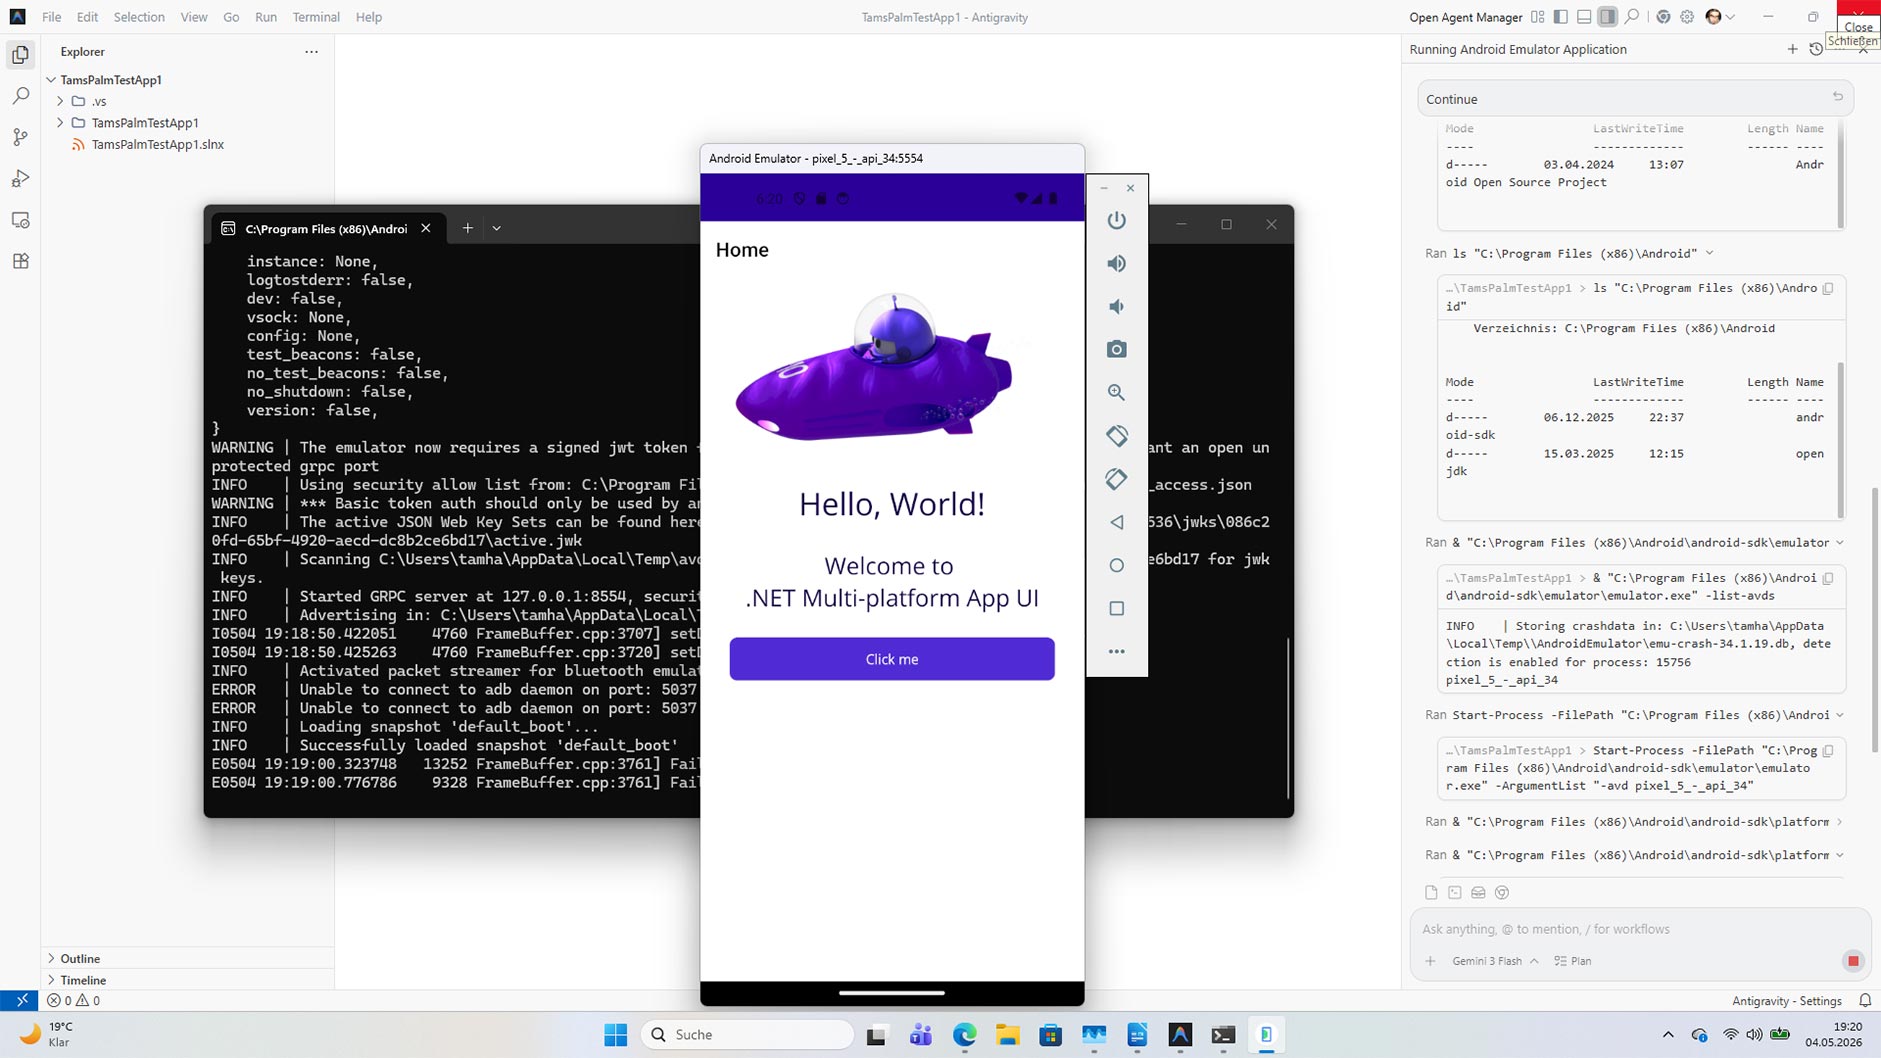Open the Terminal menu
Viewport: 1881px width, 1058px height.
316,17
